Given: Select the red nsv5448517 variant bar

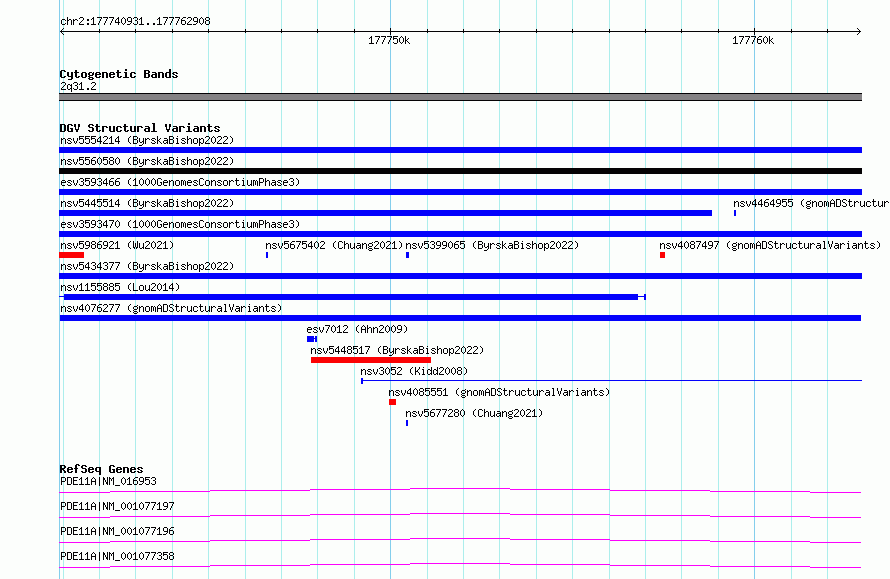Looking at the screenshot, I should pyautogui.click(x=371, y=360).
